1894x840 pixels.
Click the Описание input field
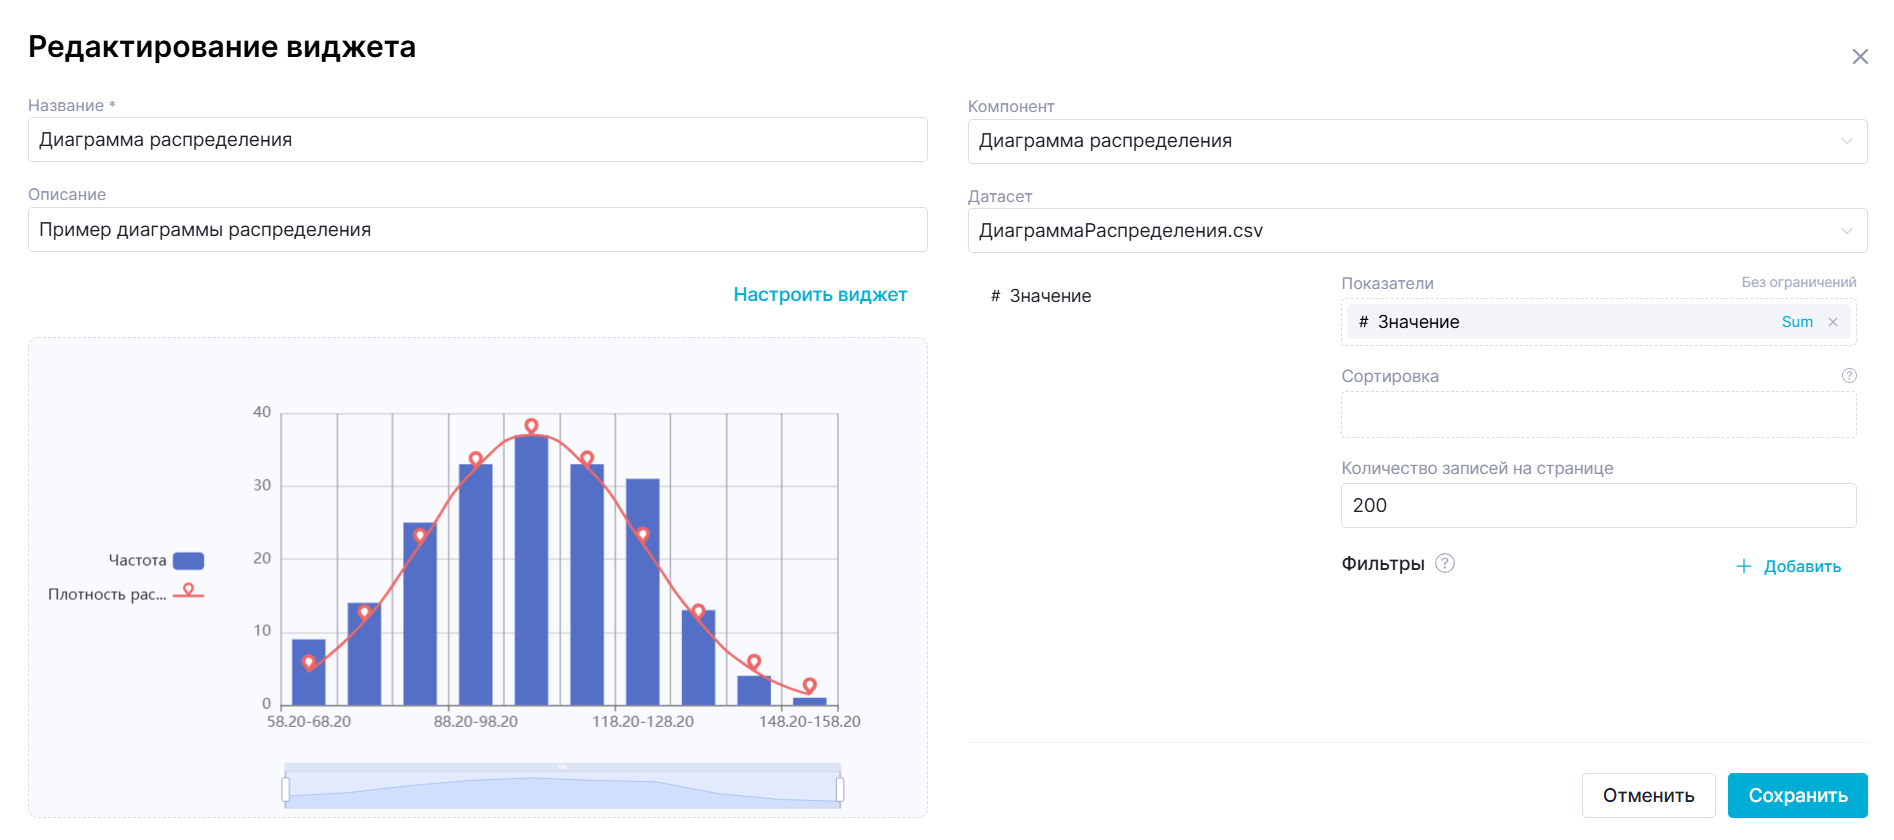(477, 230)
